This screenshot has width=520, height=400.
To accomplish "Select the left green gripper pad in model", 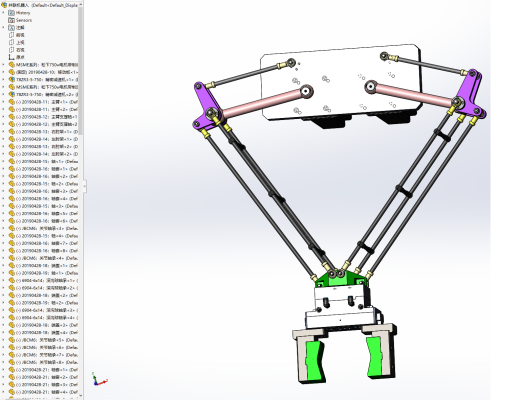I will [314, 361].
